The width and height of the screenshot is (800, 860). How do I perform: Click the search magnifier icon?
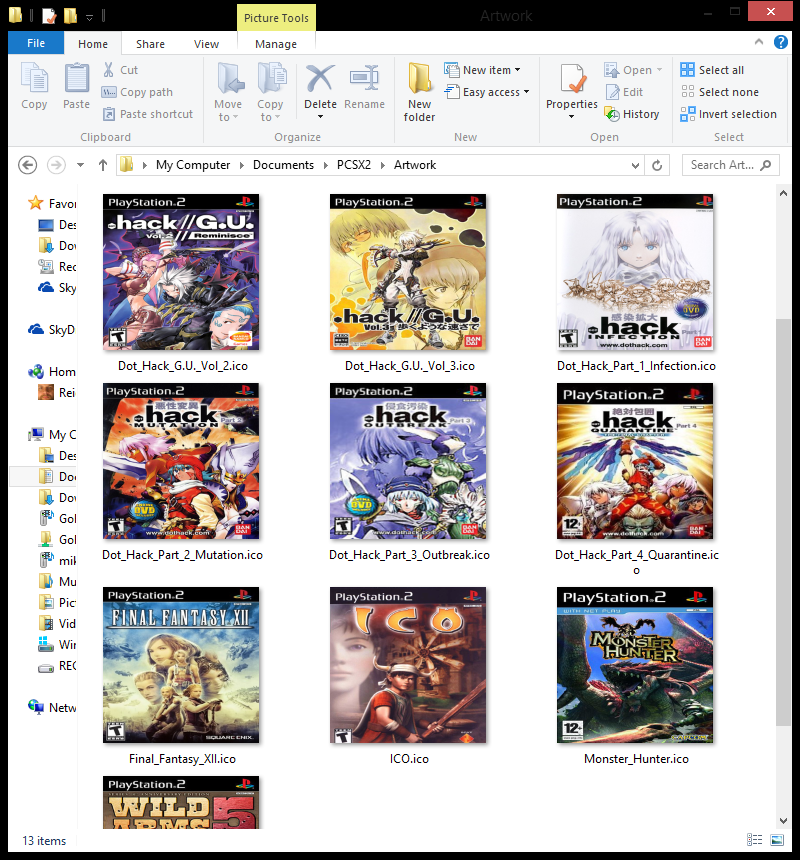[766, 165]
